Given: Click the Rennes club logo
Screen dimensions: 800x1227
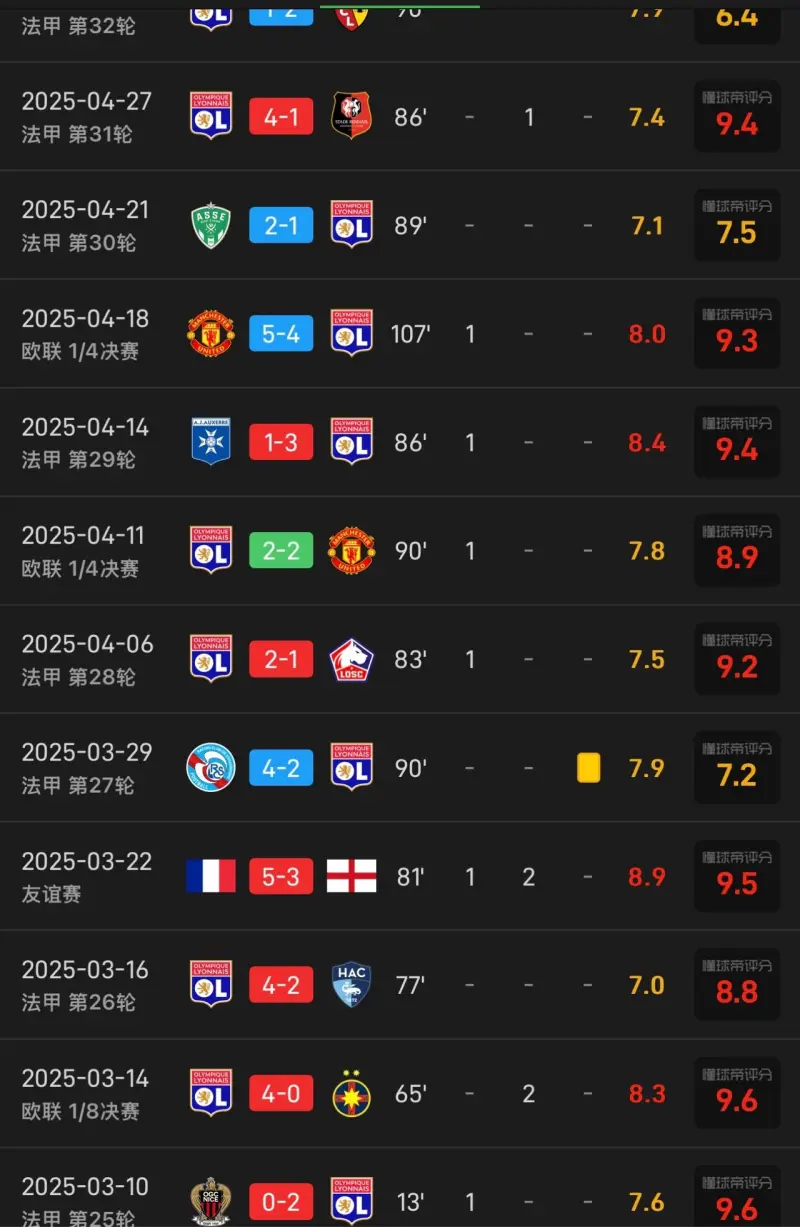Looking at the screenshot, I should (x=351, y=116).
